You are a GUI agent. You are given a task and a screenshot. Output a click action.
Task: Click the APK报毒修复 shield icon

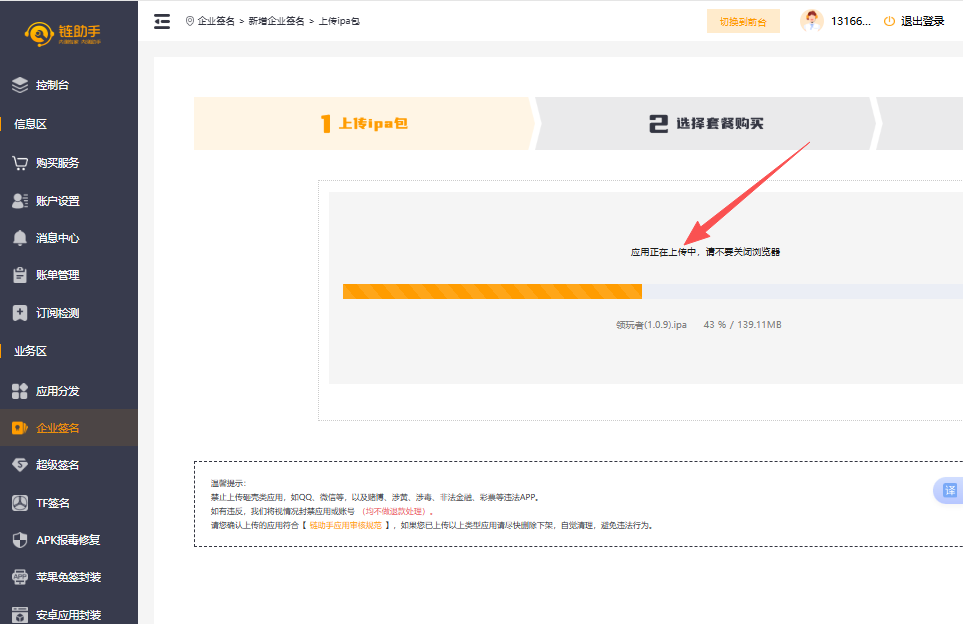coord(20,540)
